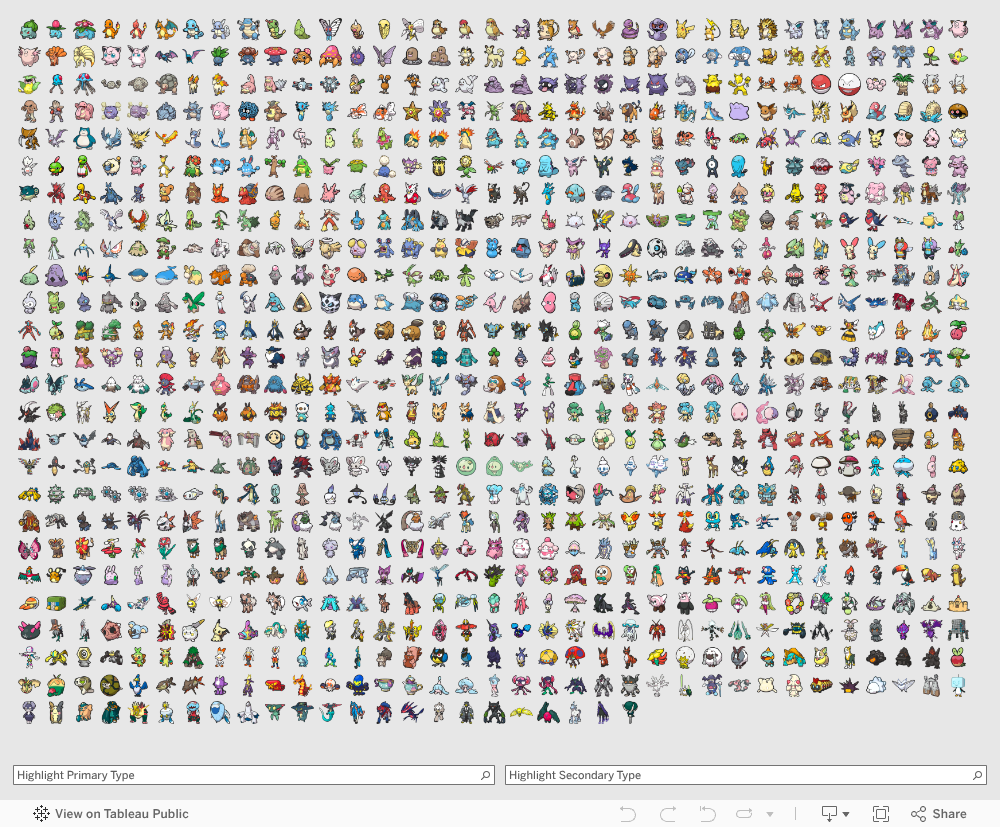Click the Share button
Screen dimensions: 1000x827
click(x=938, y=814)
